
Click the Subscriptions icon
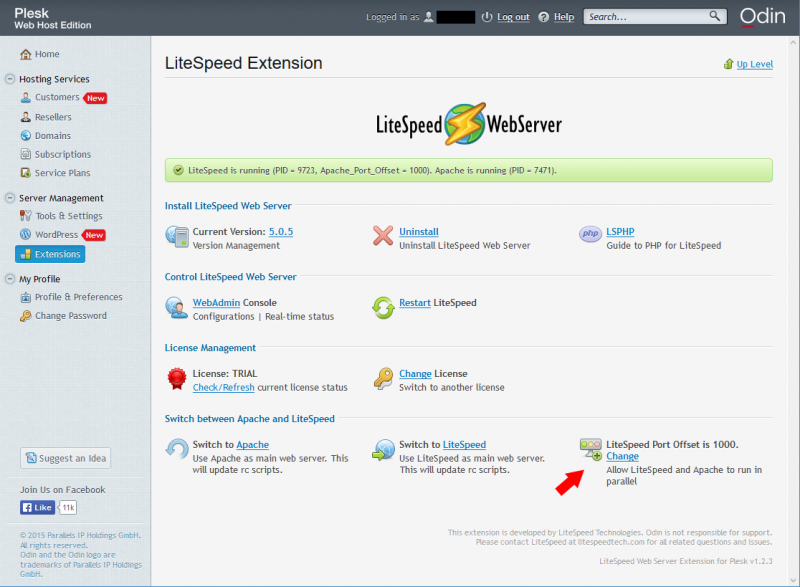(26, 154)
